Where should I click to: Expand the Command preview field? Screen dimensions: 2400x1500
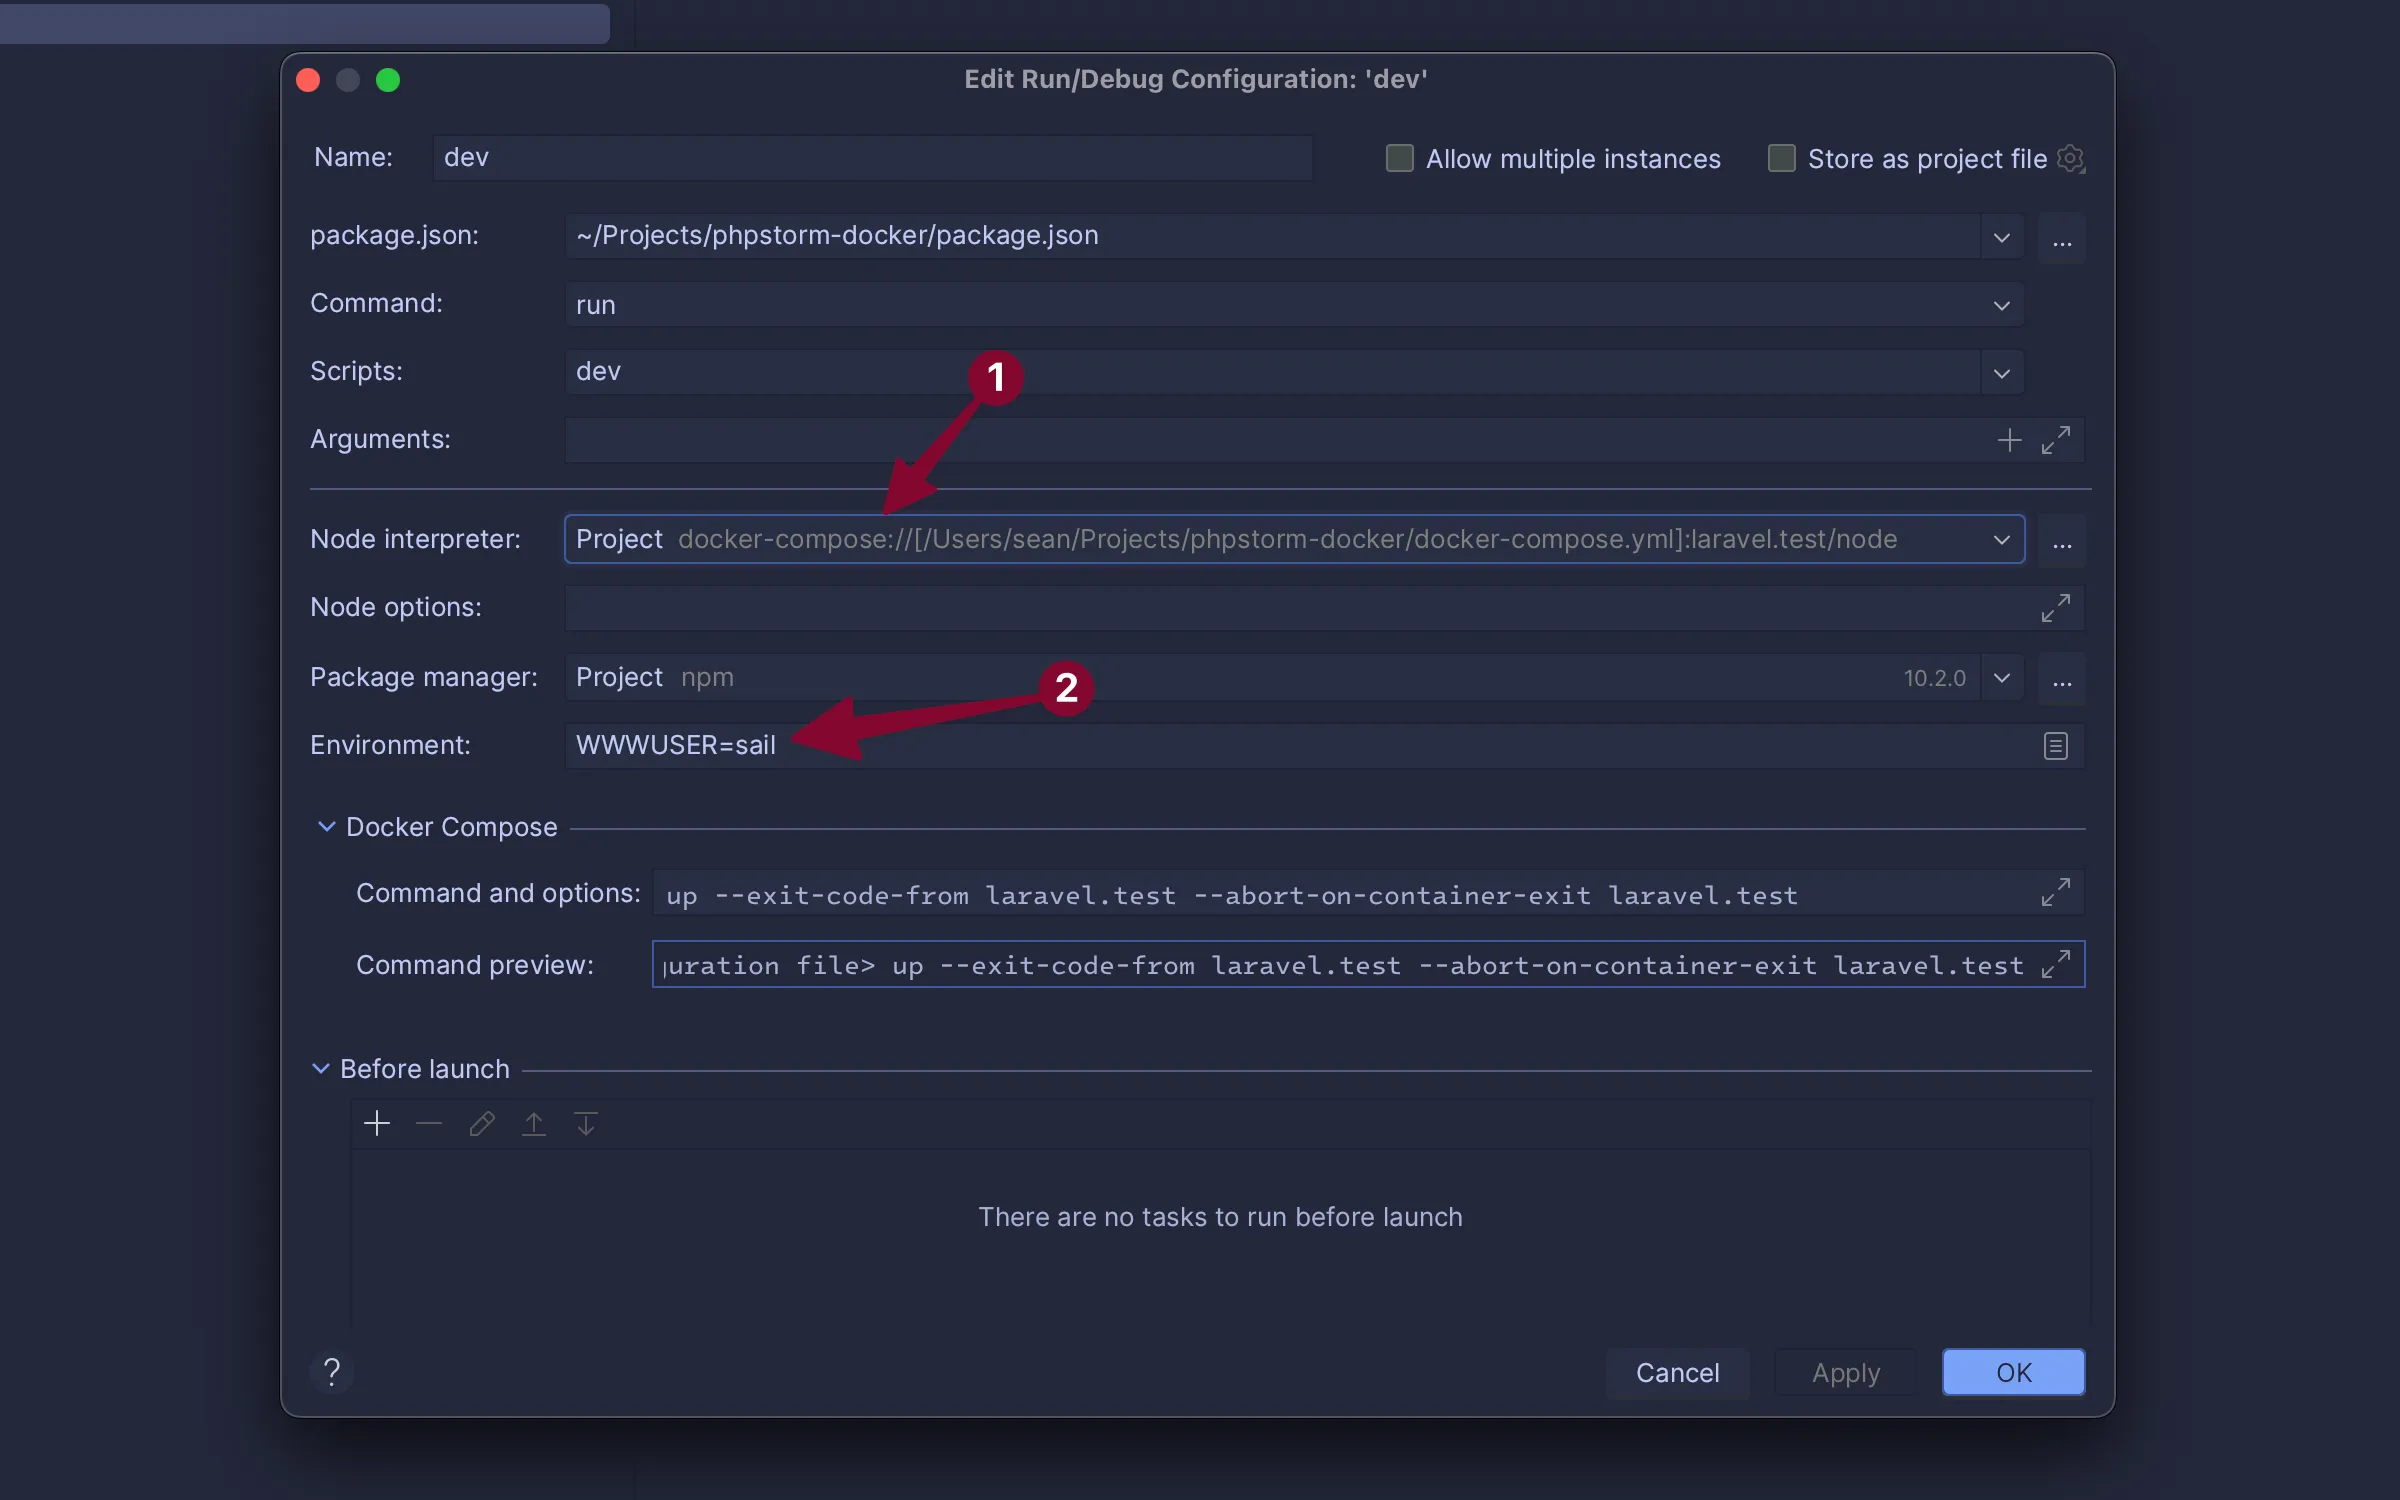point(2056,964)
